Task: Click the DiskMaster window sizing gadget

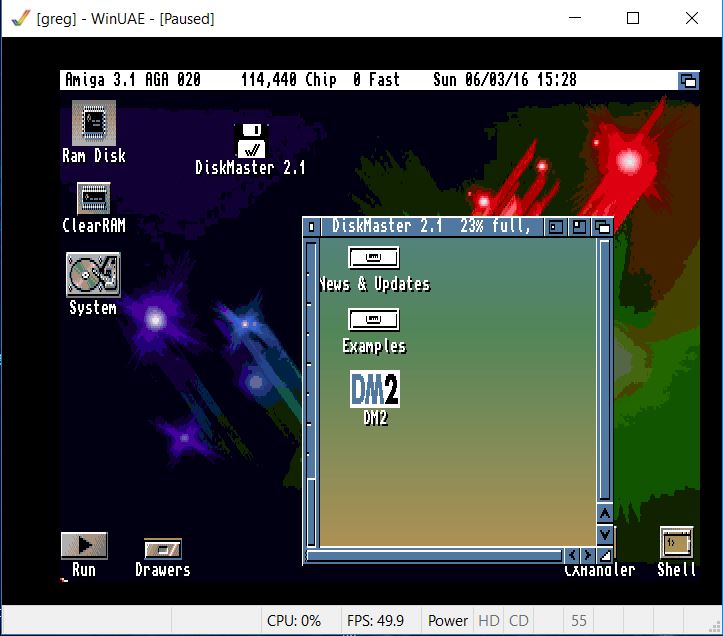Action: (x=605, y=555)
